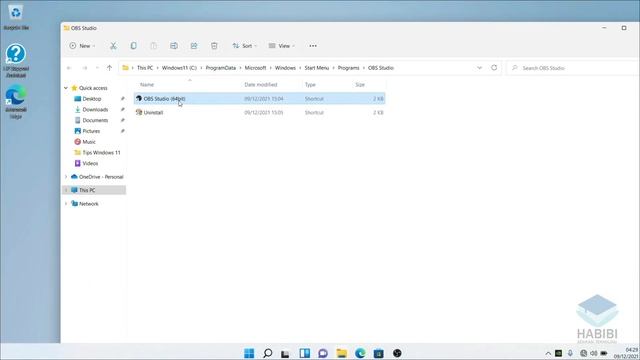Click the folder icon at the address bar start
Viewport: 640px width, 360px height.
click(x=126, y=68)
